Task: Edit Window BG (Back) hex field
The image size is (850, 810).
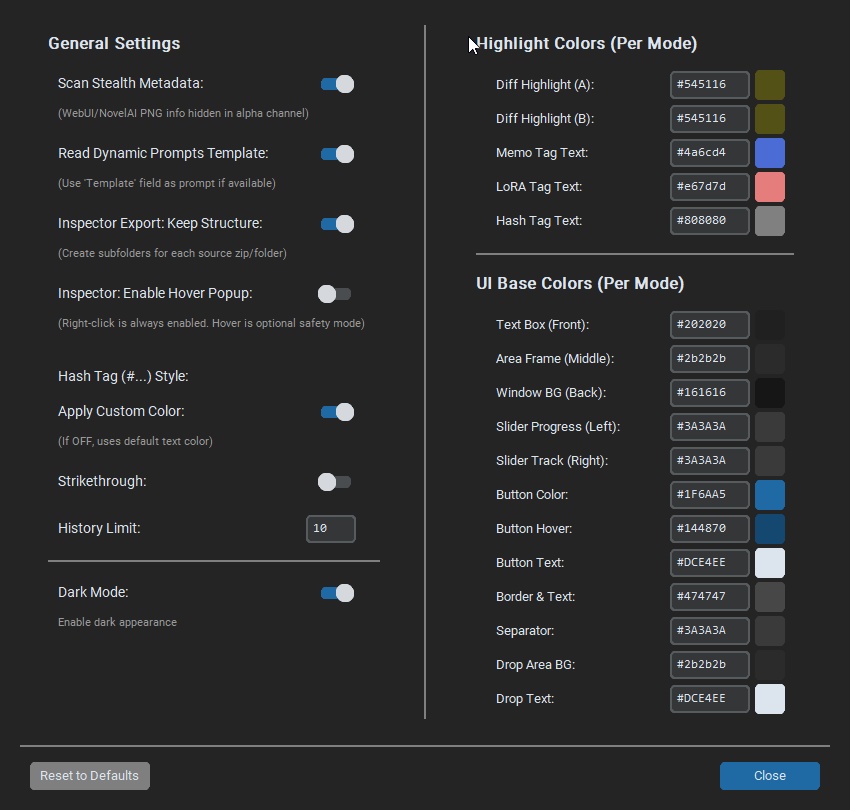Action: click(709, 393)
